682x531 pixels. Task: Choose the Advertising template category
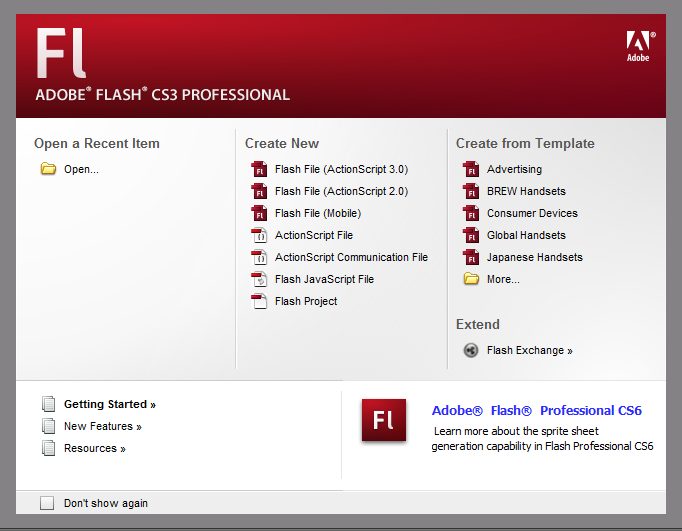click(x=515, y=169)
